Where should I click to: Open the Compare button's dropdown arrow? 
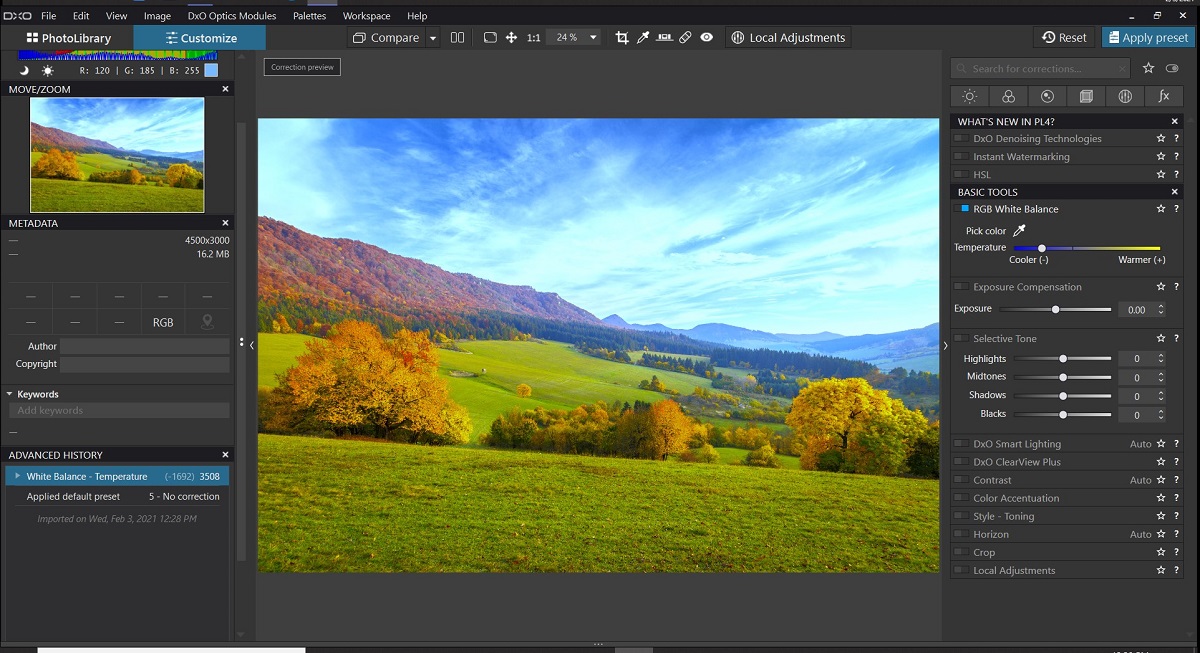(432, 37)
